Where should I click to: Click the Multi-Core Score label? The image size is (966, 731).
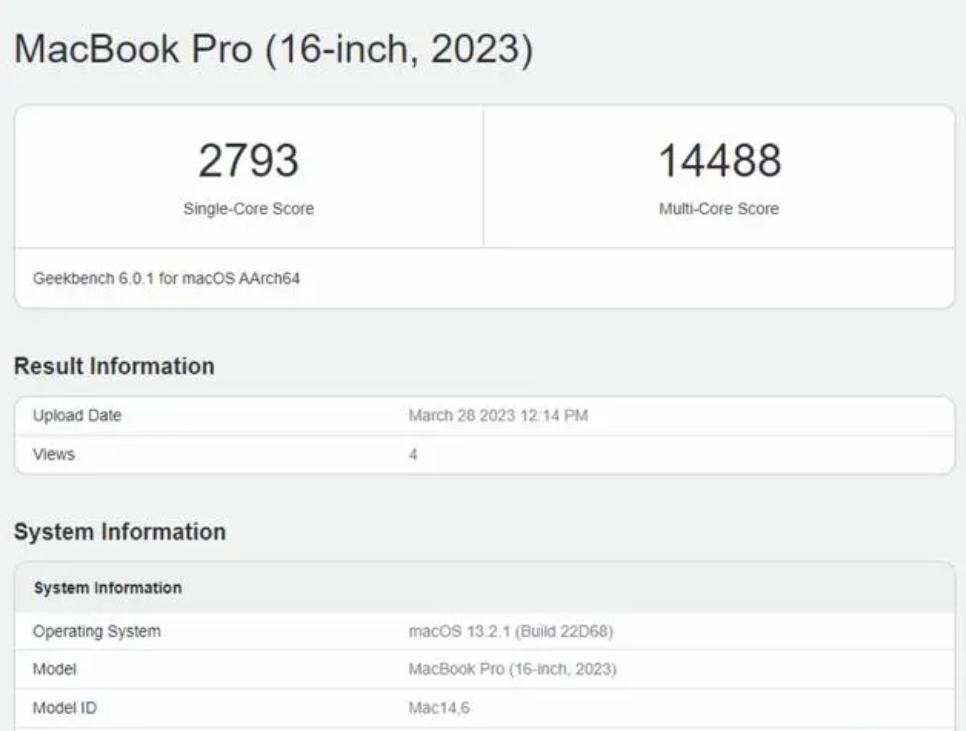pyautogui.click(x=719, y=209)
